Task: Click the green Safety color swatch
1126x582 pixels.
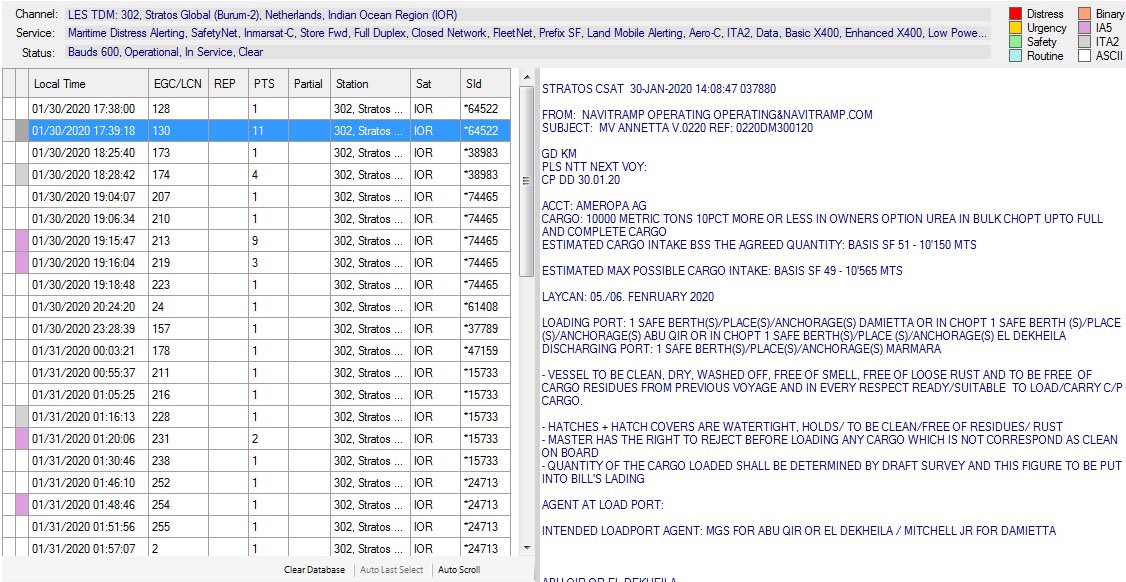Action: [x=1015, y=42]
